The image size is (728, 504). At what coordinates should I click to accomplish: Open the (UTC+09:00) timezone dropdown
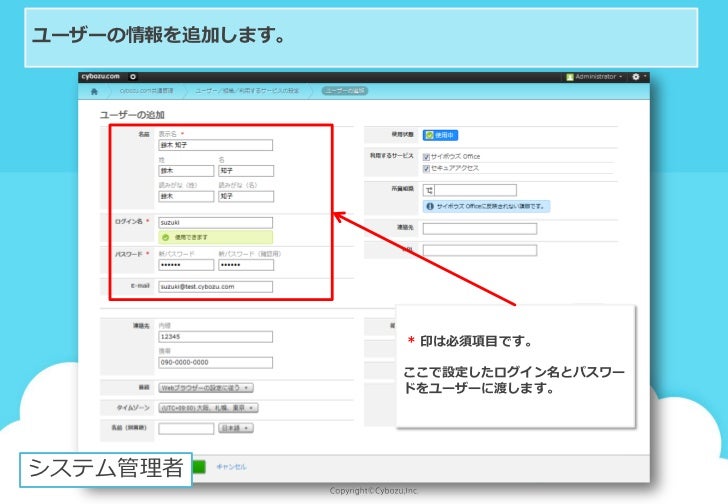point(208,408)
